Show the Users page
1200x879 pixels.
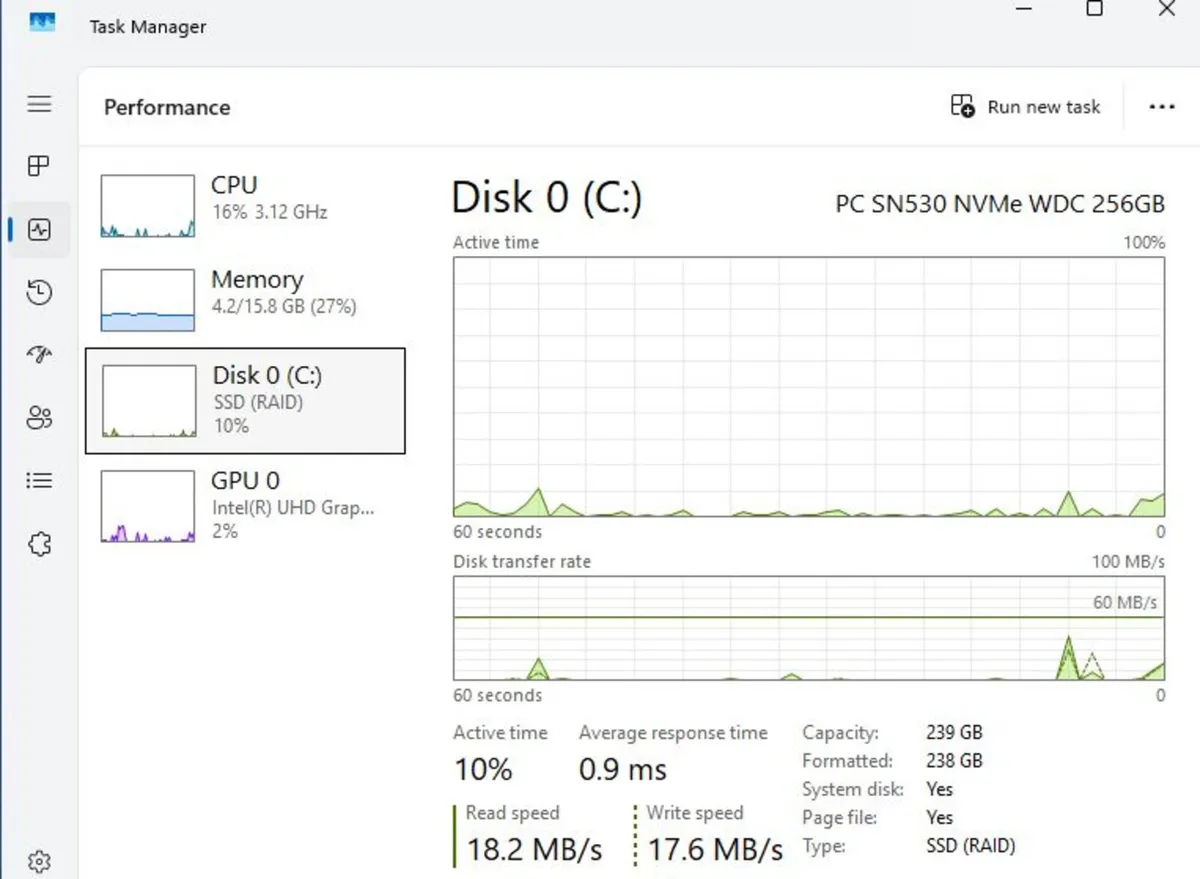39,418
